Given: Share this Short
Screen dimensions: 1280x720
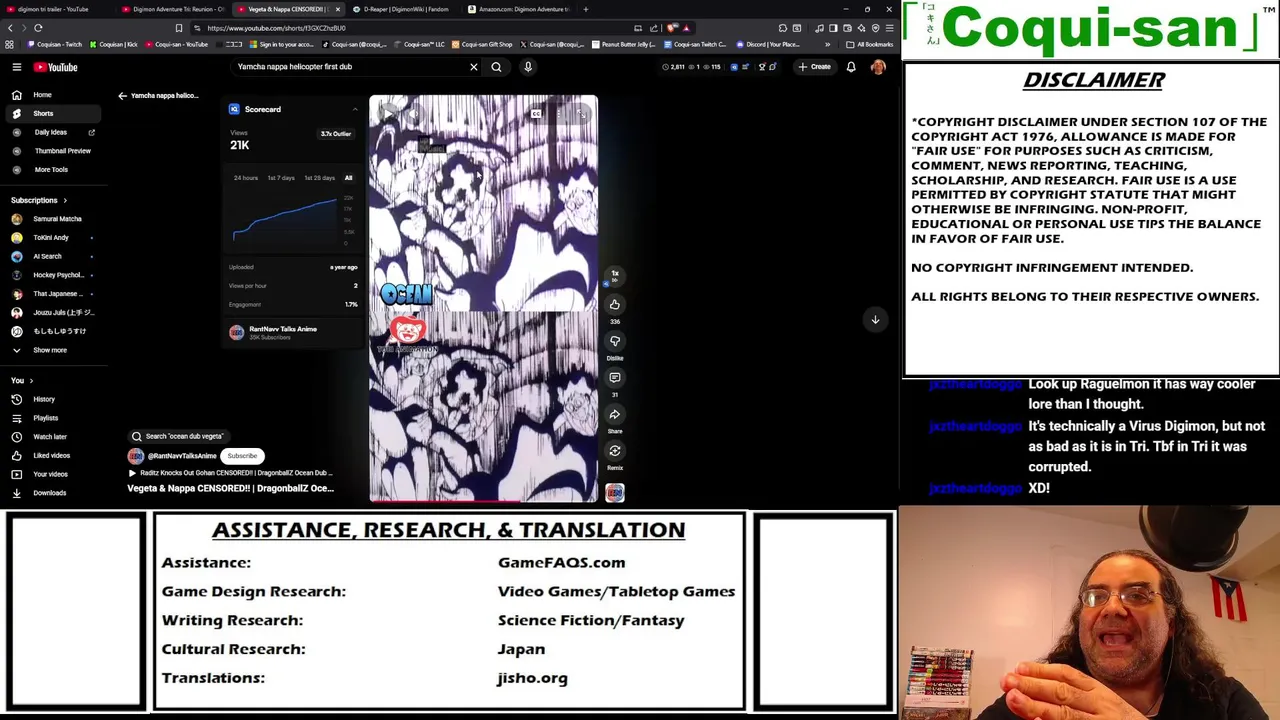Looking at the screenshot, I should pyautogui.click(x=615, y=414).
